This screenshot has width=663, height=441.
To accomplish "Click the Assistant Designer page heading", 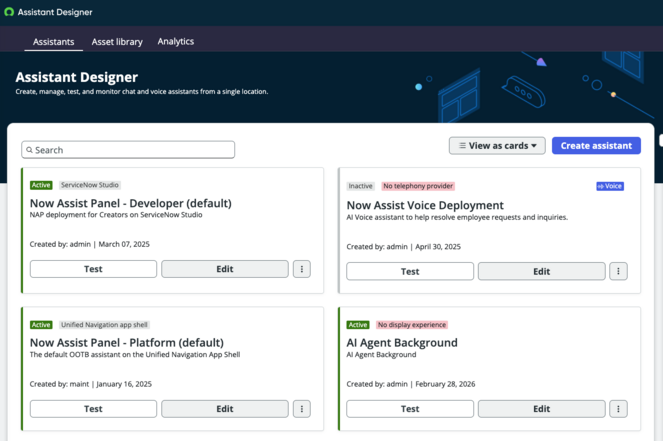I will [77, 77].
